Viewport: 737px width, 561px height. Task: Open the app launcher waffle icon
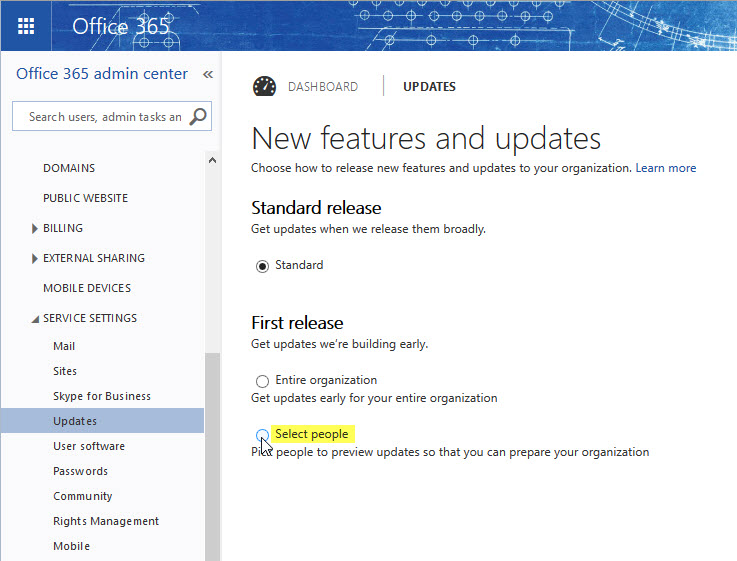(26, 26)
